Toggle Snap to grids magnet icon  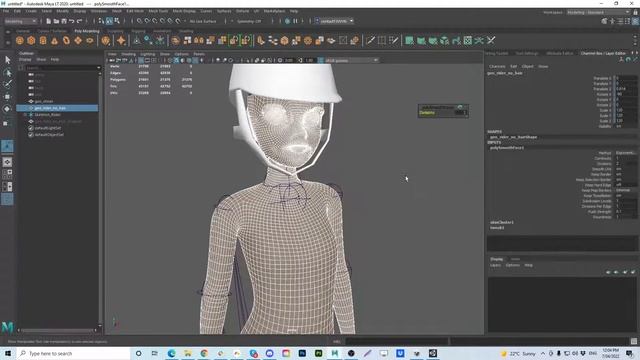(x=139, y=21)
